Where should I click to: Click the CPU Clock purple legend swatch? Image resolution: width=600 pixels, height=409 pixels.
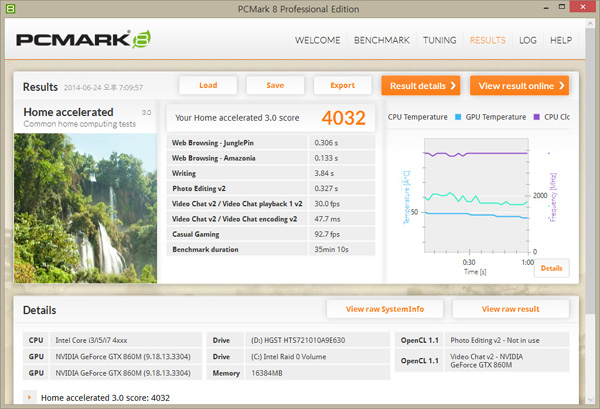click(x=536, y=117)
